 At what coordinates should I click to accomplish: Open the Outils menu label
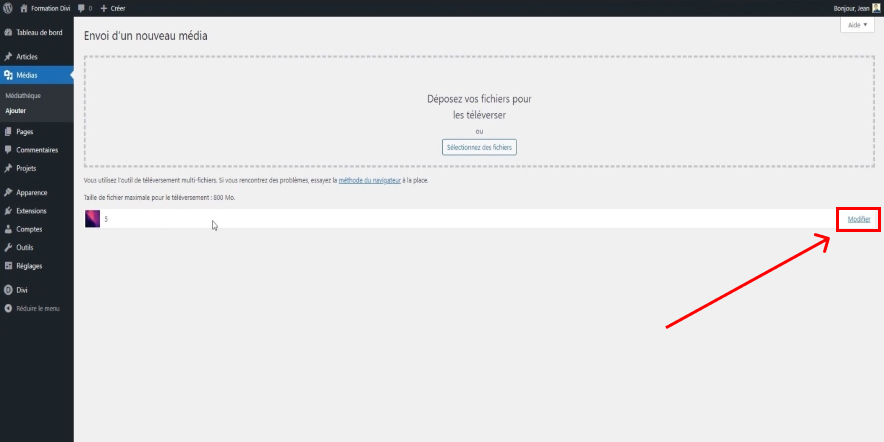pos(25,247)
